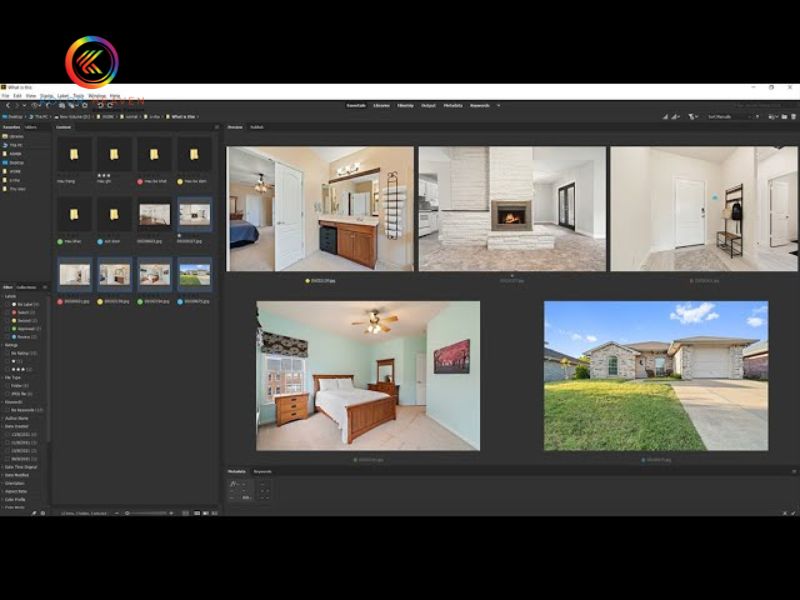Click Desktop in the path bar

(x=13, y=117)
